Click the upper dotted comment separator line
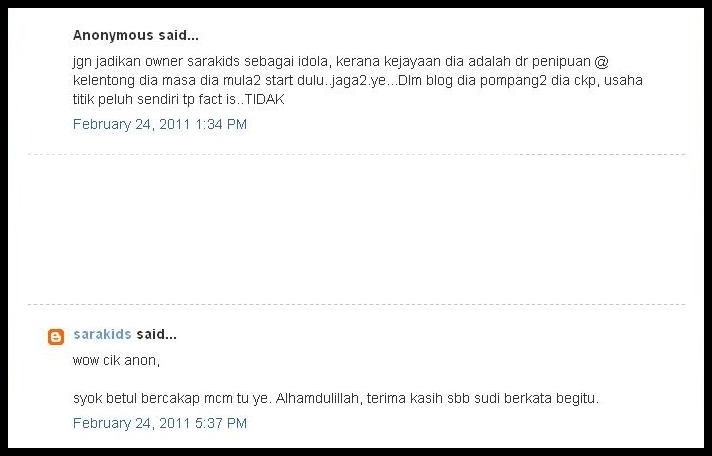The image size is (712, 456). [x=356, y=154]
